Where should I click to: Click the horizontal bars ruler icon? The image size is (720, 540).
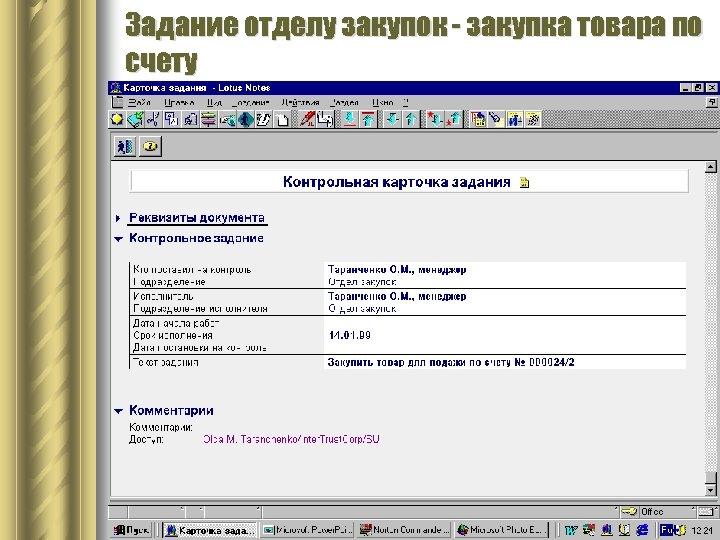click(208, 119)
